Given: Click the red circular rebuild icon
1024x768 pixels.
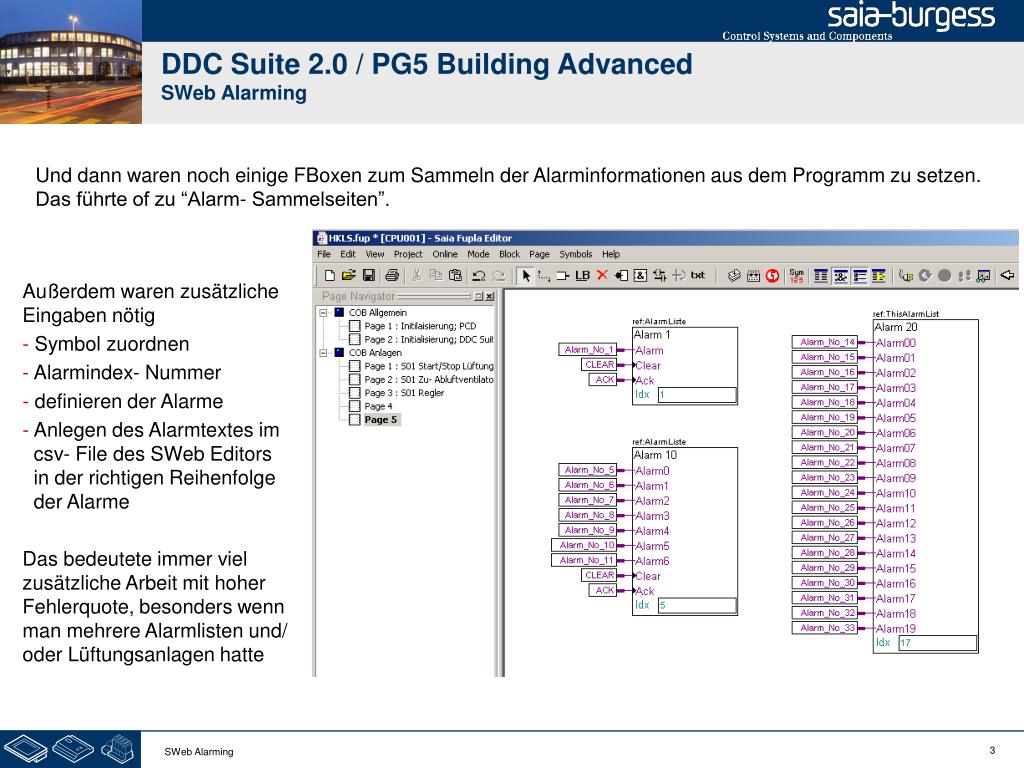Looking at the screenshot, I should point(773,276).
